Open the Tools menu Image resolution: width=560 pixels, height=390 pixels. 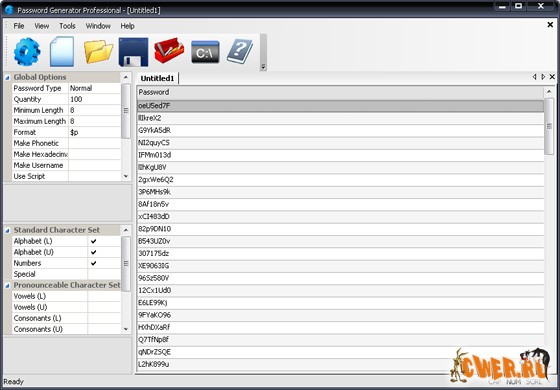pyautogui.click(x=67, y=26)
